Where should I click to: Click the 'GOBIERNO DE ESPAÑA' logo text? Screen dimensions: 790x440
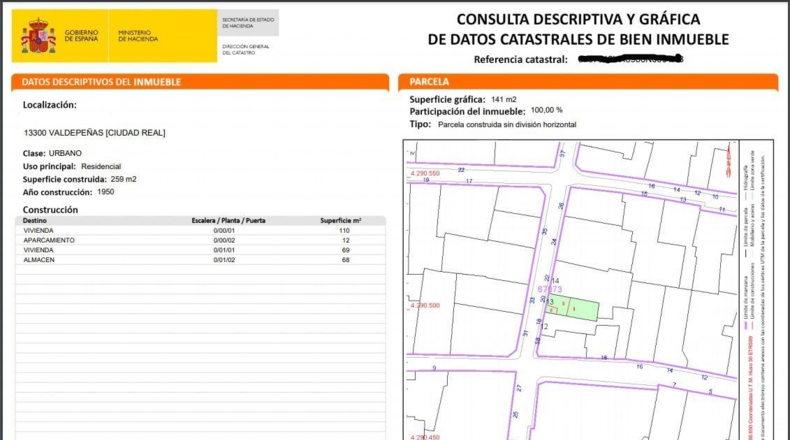[81, 36]
